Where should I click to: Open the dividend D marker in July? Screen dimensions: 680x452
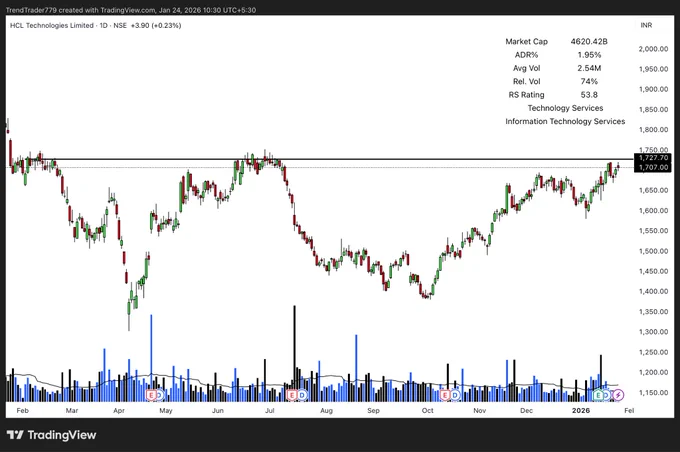302,395
